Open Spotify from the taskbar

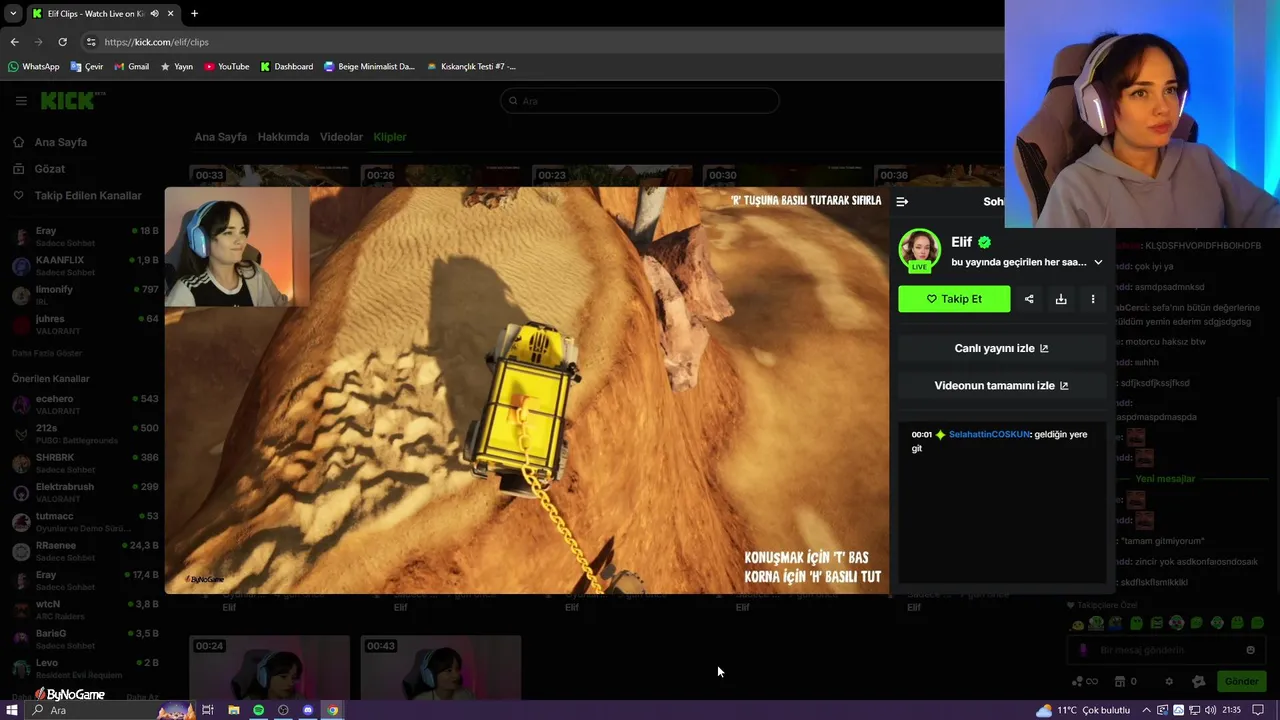pyautogui.click(x=258, y=710)
